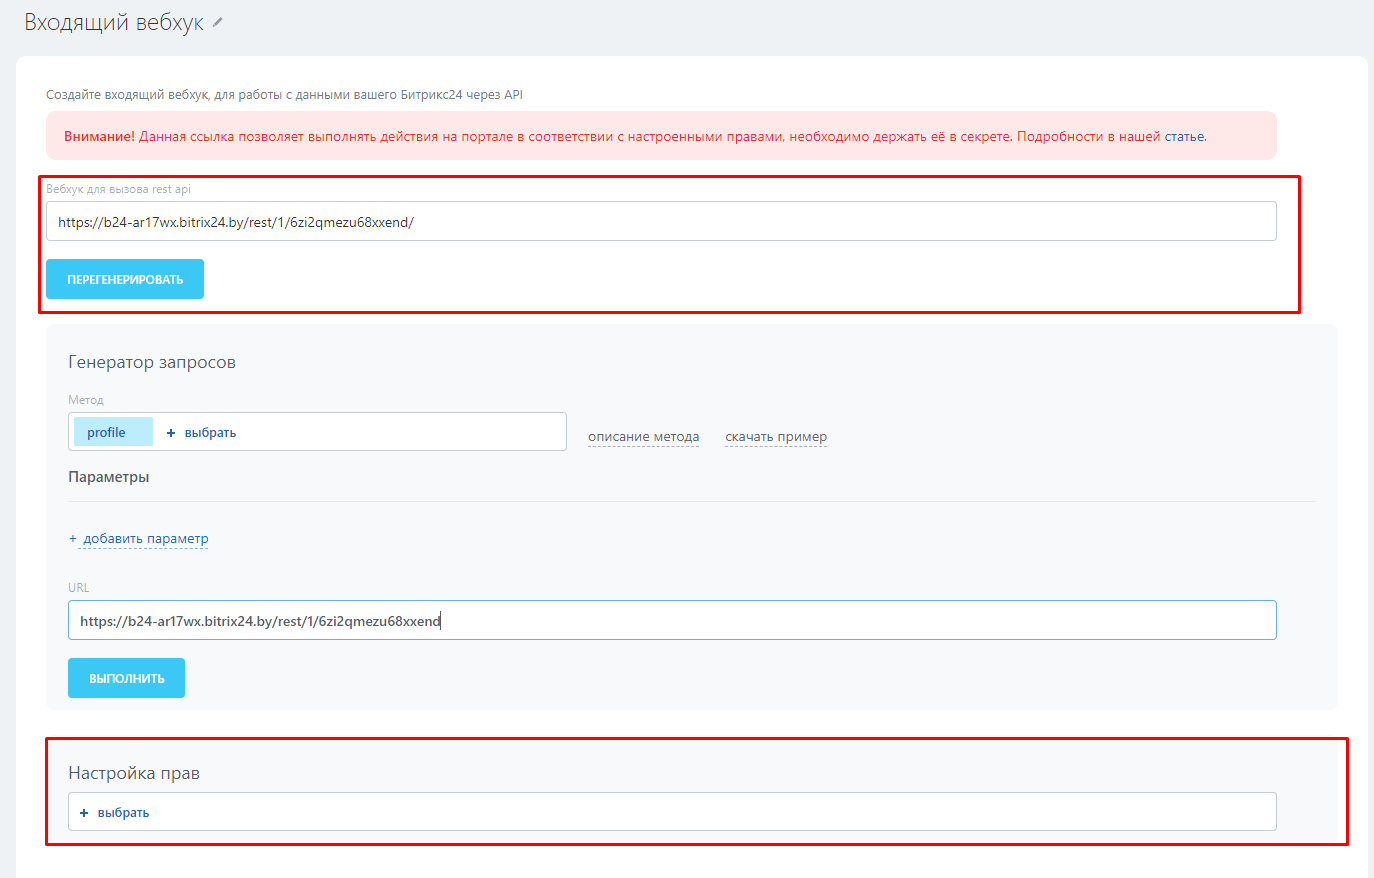Select the profile method tag
1374x878 pixels.
point(113,432)
